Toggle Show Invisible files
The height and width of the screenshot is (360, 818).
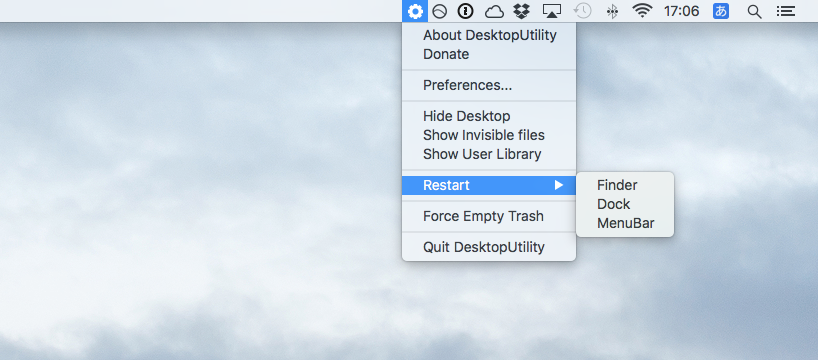[x=489, y=135]
